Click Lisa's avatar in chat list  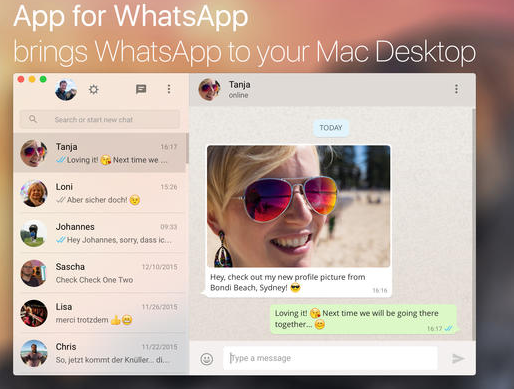pos(34,313)
